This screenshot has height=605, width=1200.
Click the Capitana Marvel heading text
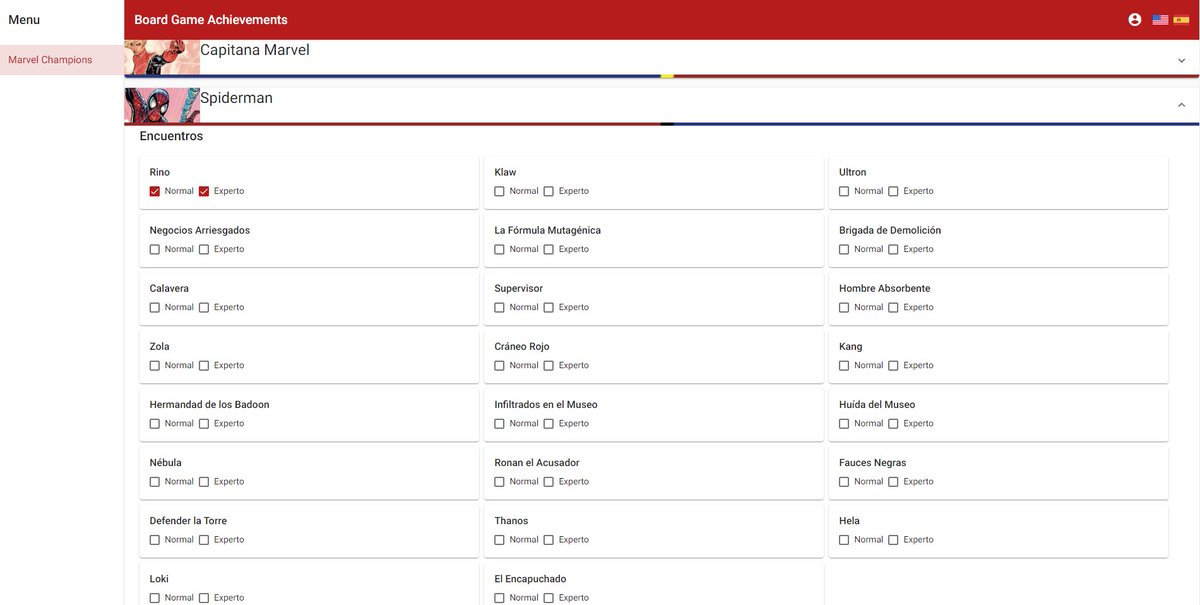click(x=255, y=50)
